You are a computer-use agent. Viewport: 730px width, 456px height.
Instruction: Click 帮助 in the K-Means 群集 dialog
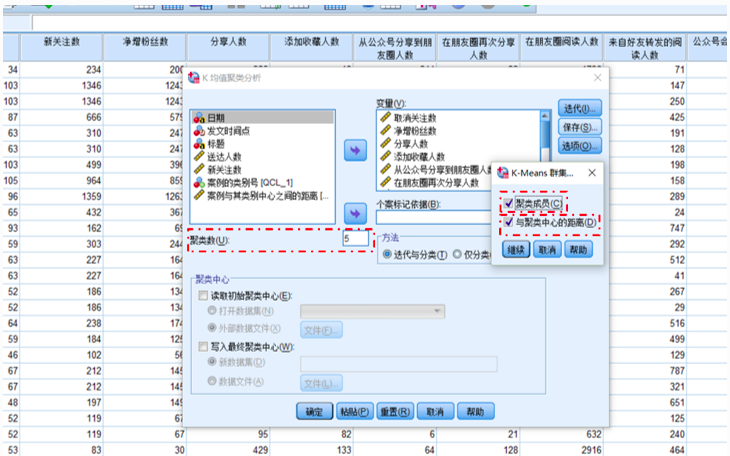(x=578, y=250)
